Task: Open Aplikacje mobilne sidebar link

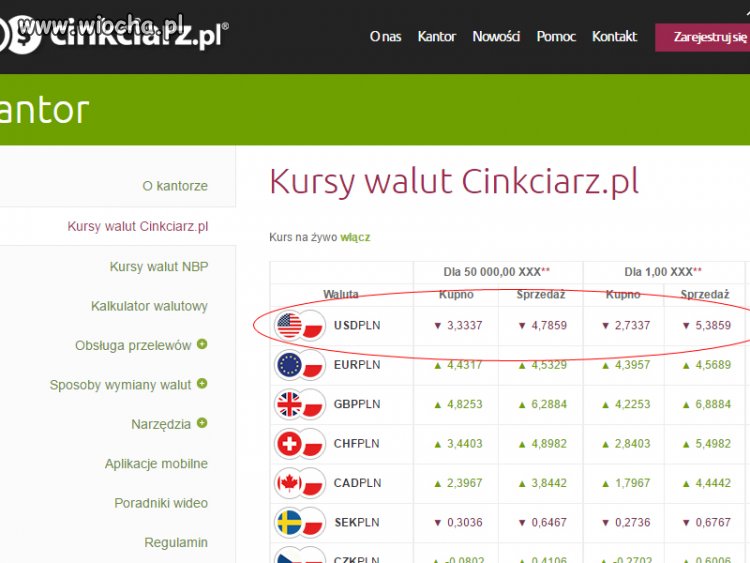Action: 156,464
